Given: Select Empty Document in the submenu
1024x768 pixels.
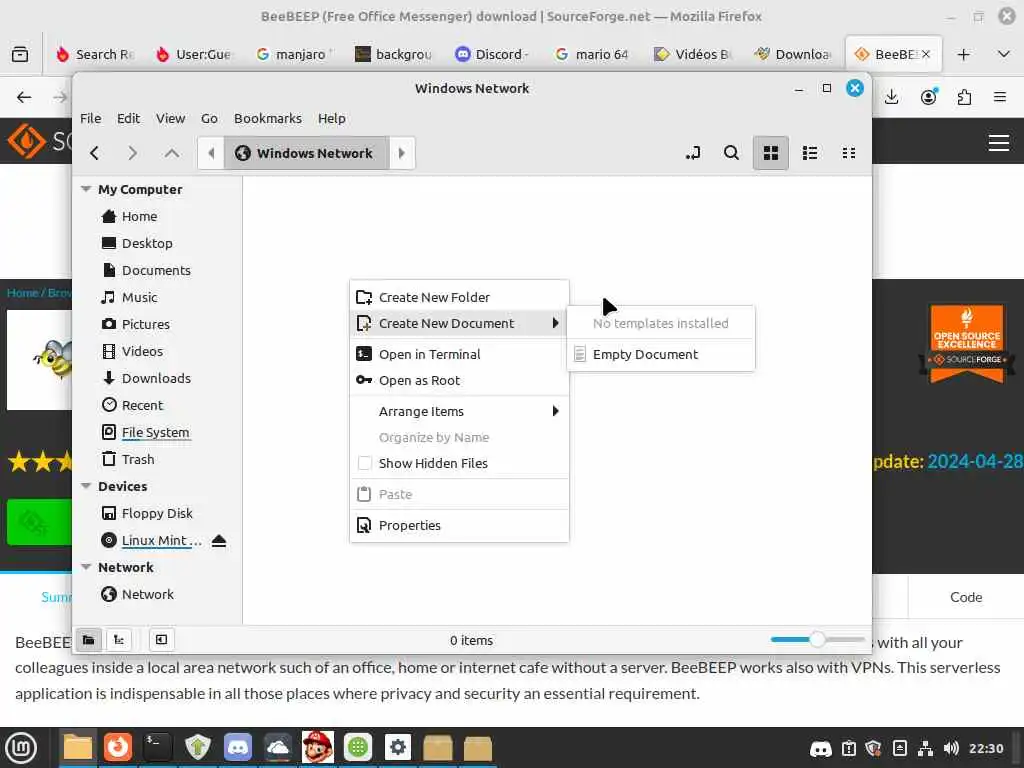Looking at the screenshot, I should click(661, 354).
